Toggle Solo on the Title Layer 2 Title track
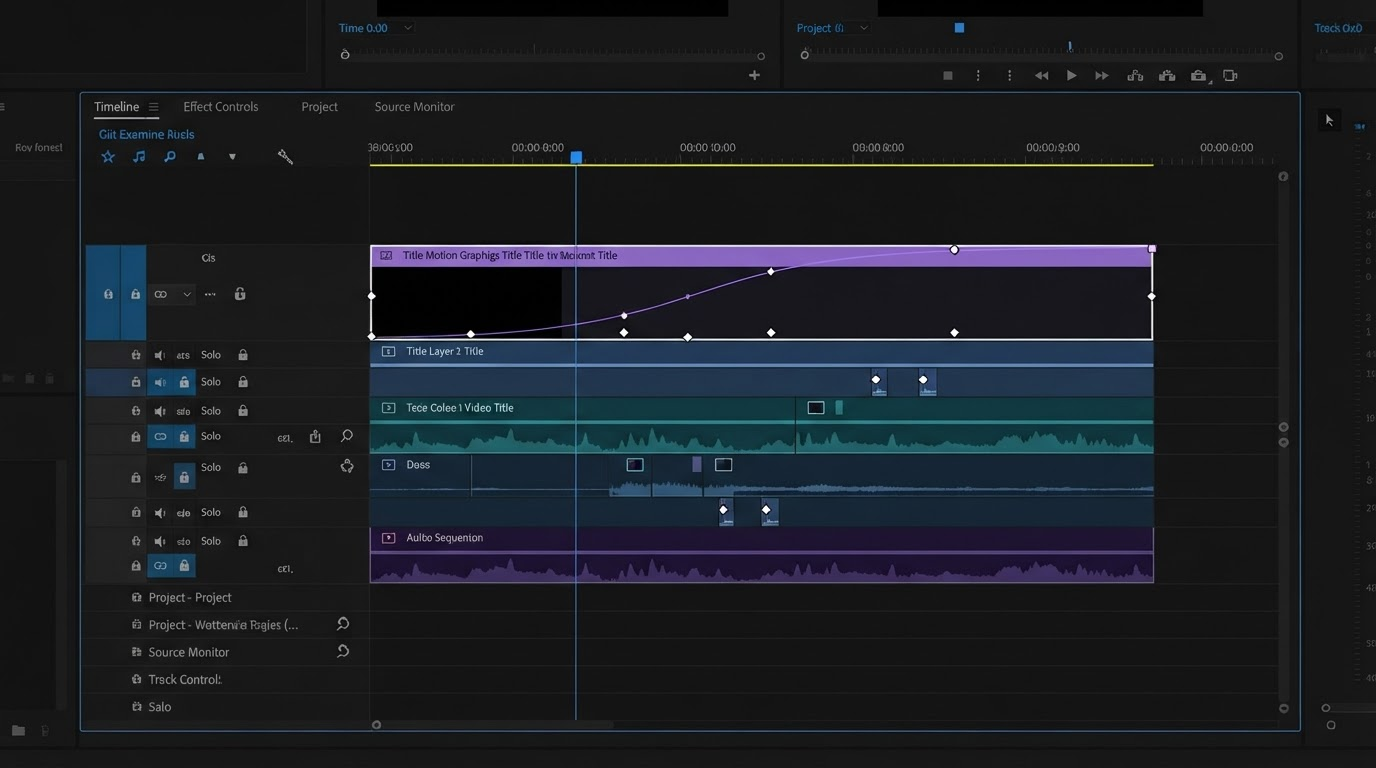Viewport: 1376px width, 768px height. pyautogui.click(x=210, y=355)
